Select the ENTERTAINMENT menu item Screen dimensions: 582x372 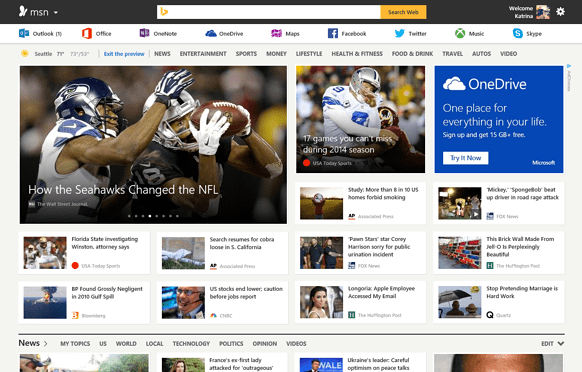coord(203,54)
